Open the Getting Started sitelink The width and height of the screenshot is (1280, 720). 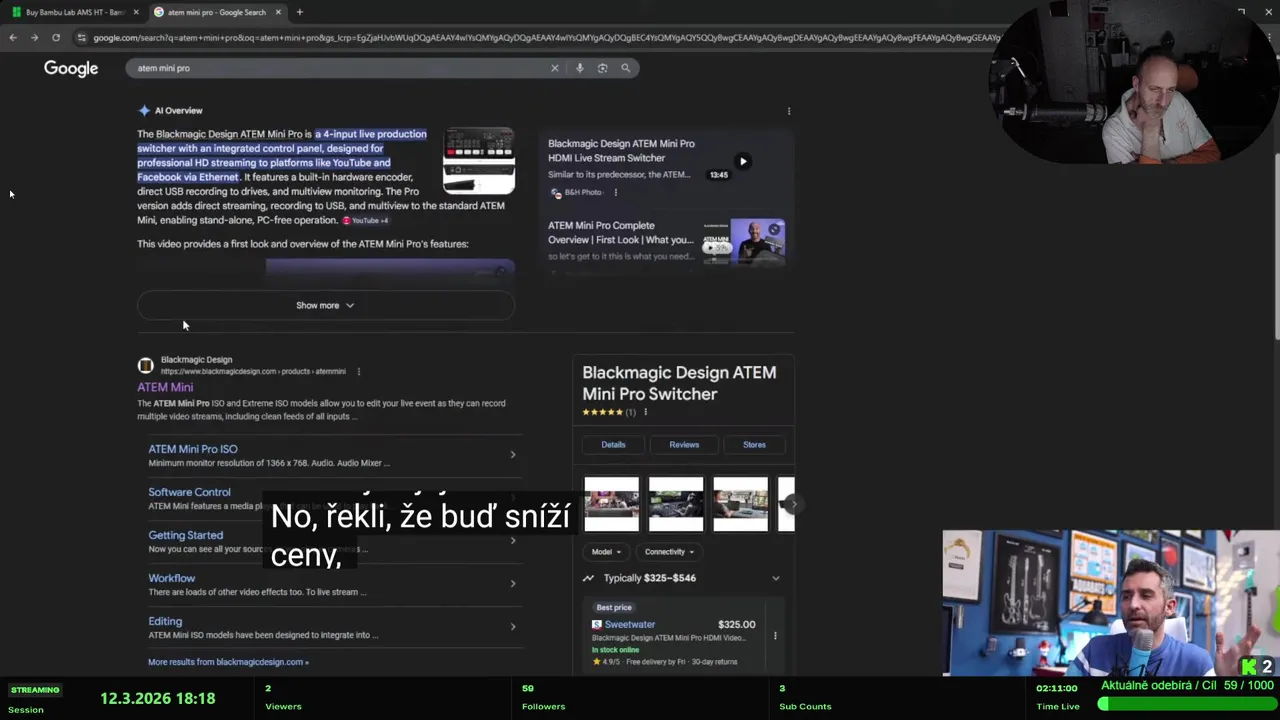pyautogui.click(x=185, y=535)
